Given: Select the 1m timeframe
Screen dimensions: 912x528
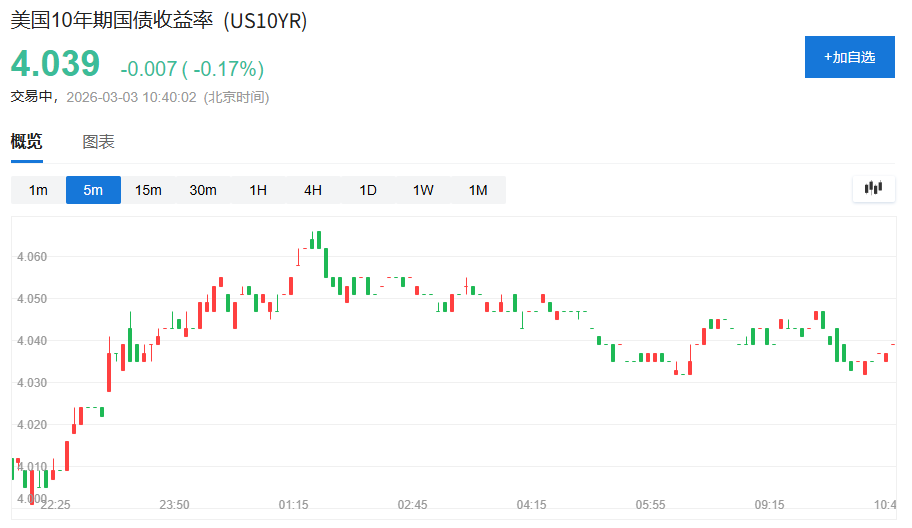Looking at the screenshot, I should (x=38, y=190).
